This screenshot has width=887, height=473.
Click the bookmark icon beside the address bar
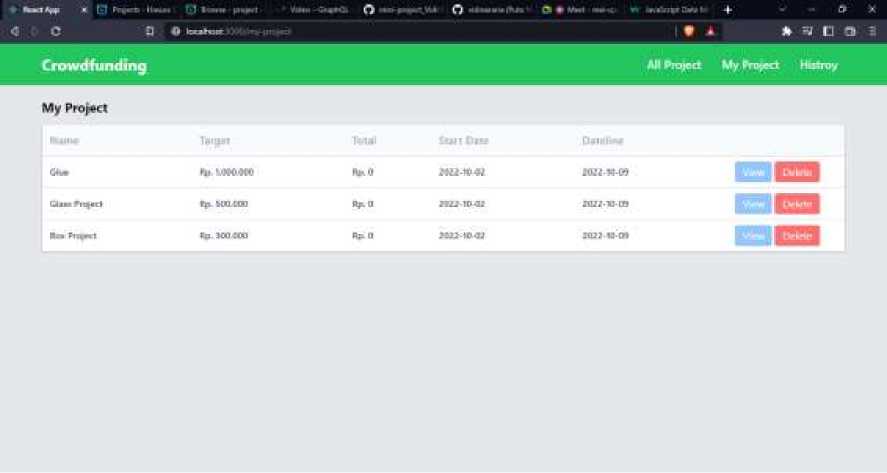coord(150,31)
